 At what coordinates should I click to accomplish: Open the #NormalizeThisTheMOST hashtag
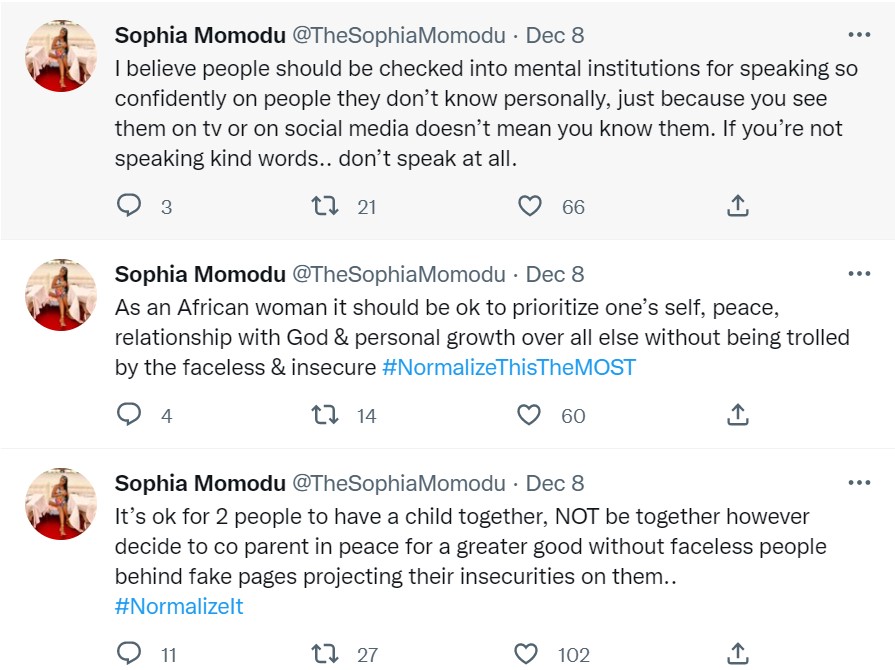pos(509,367)
